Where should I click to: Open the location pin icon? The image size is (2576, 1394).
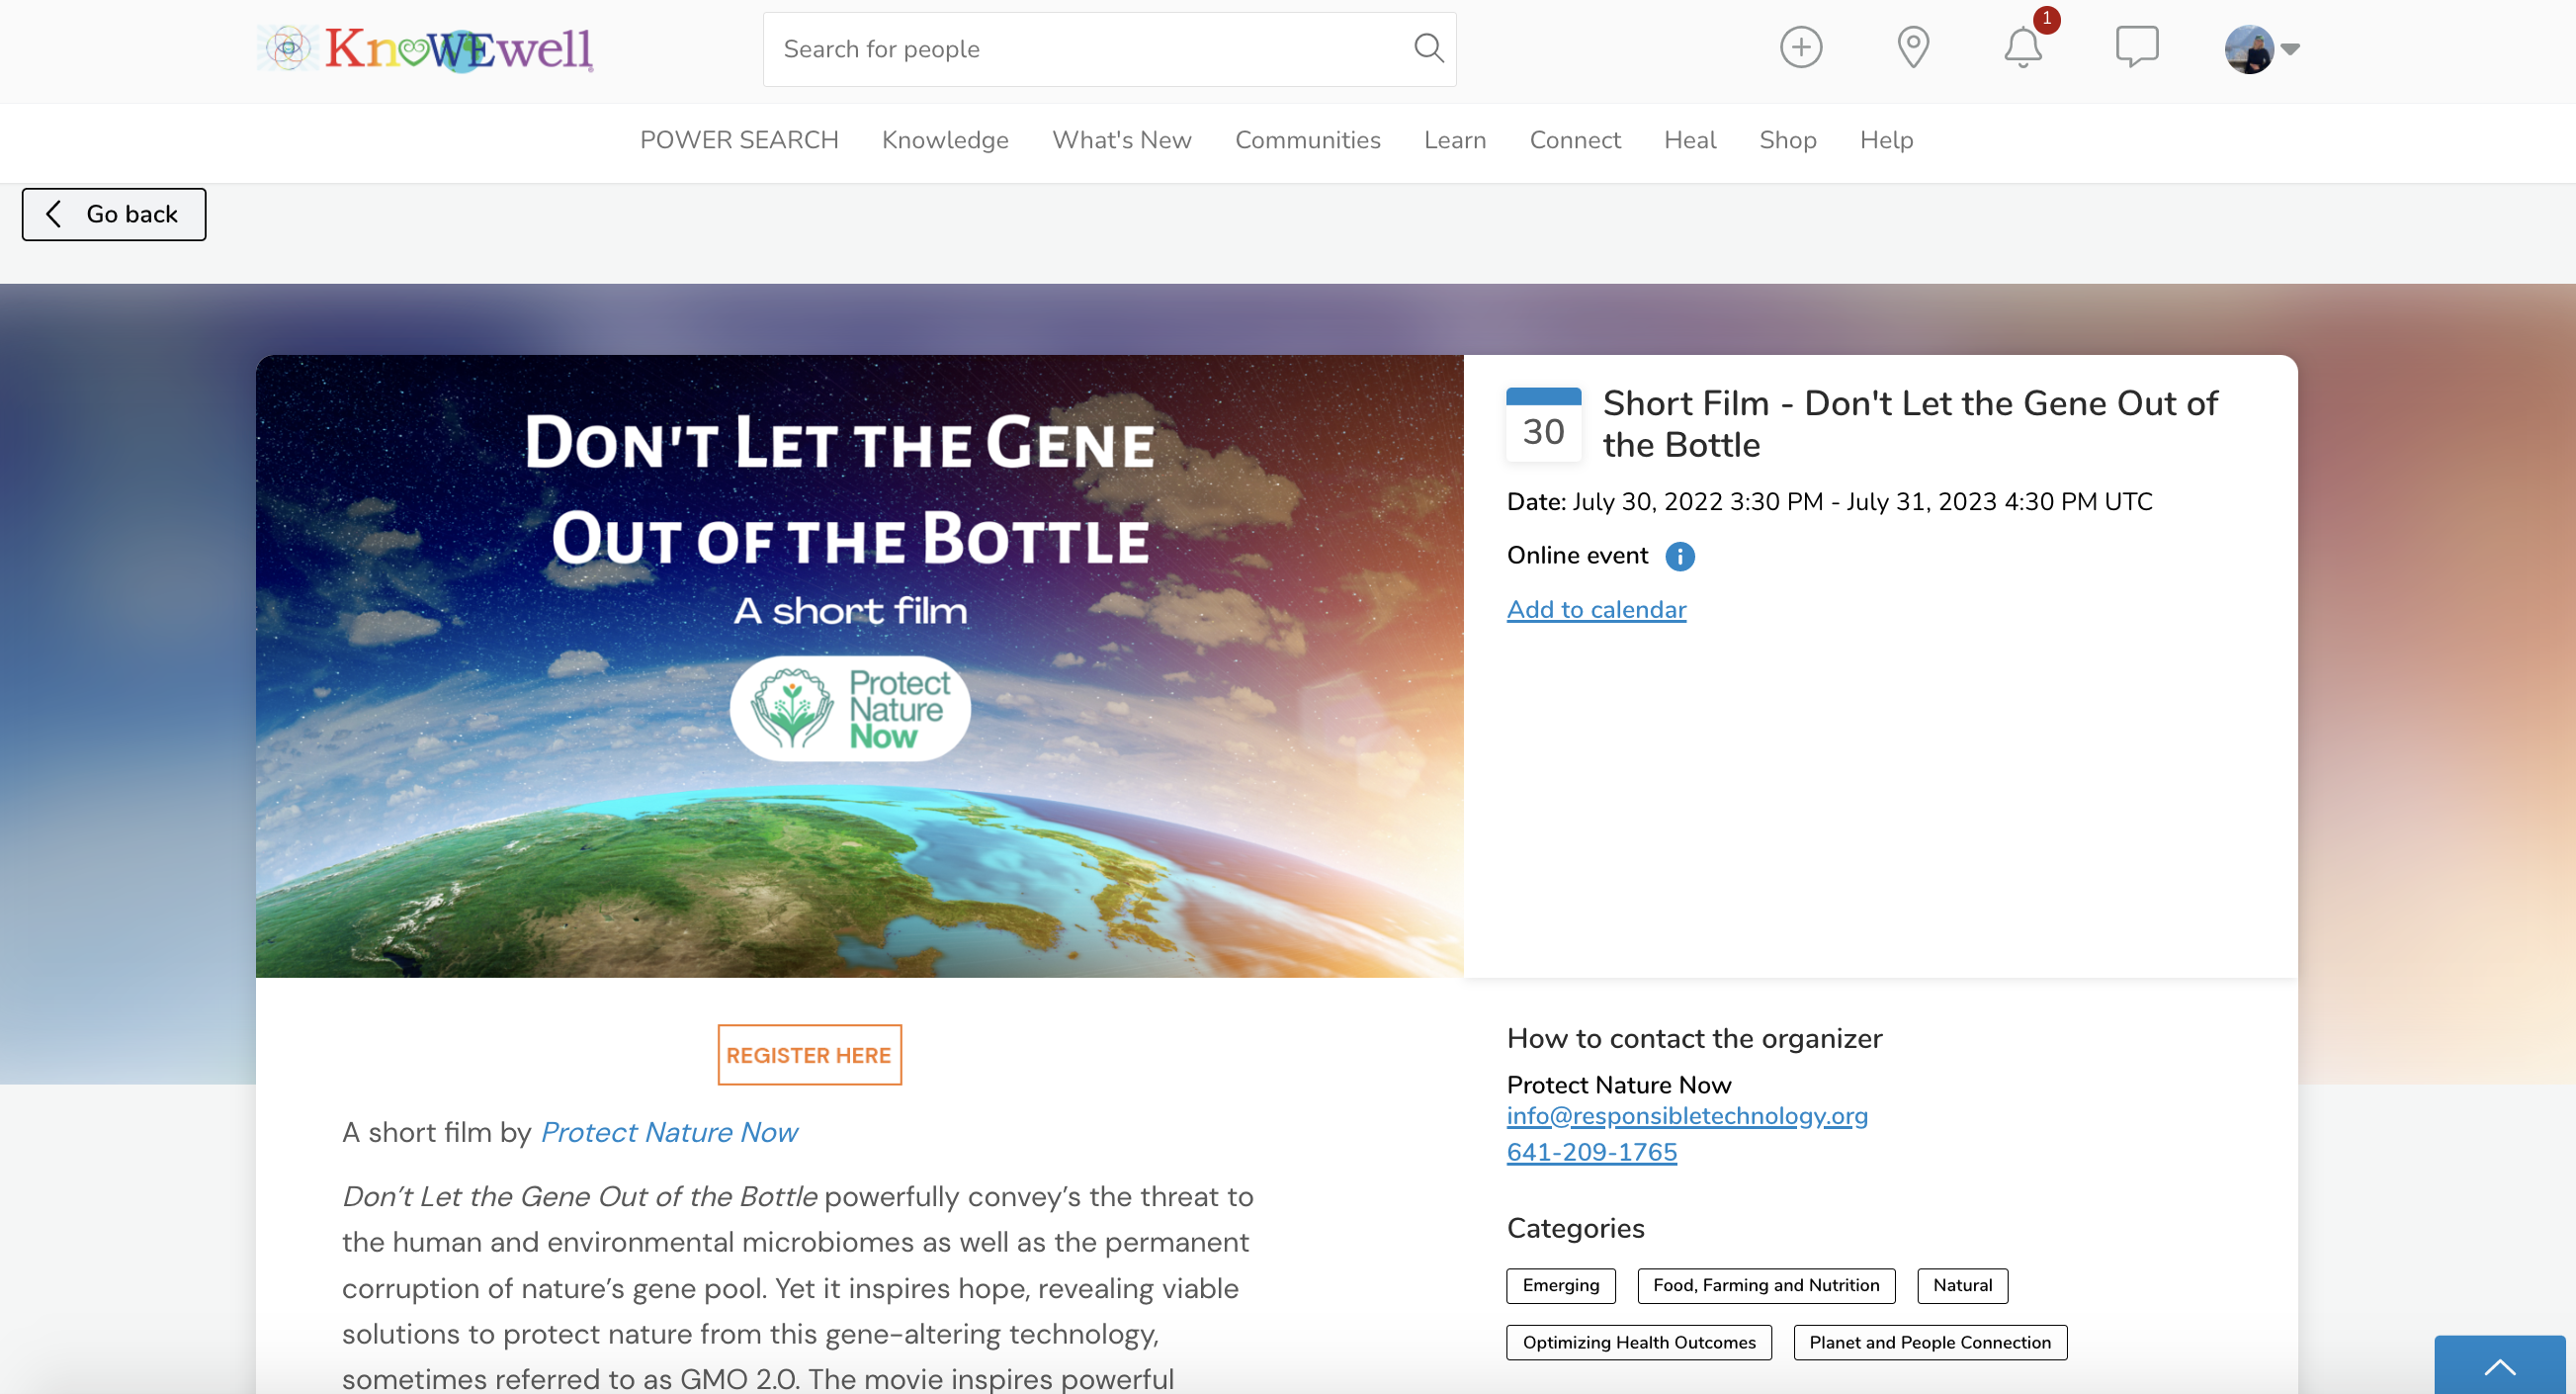(1913, 47)
